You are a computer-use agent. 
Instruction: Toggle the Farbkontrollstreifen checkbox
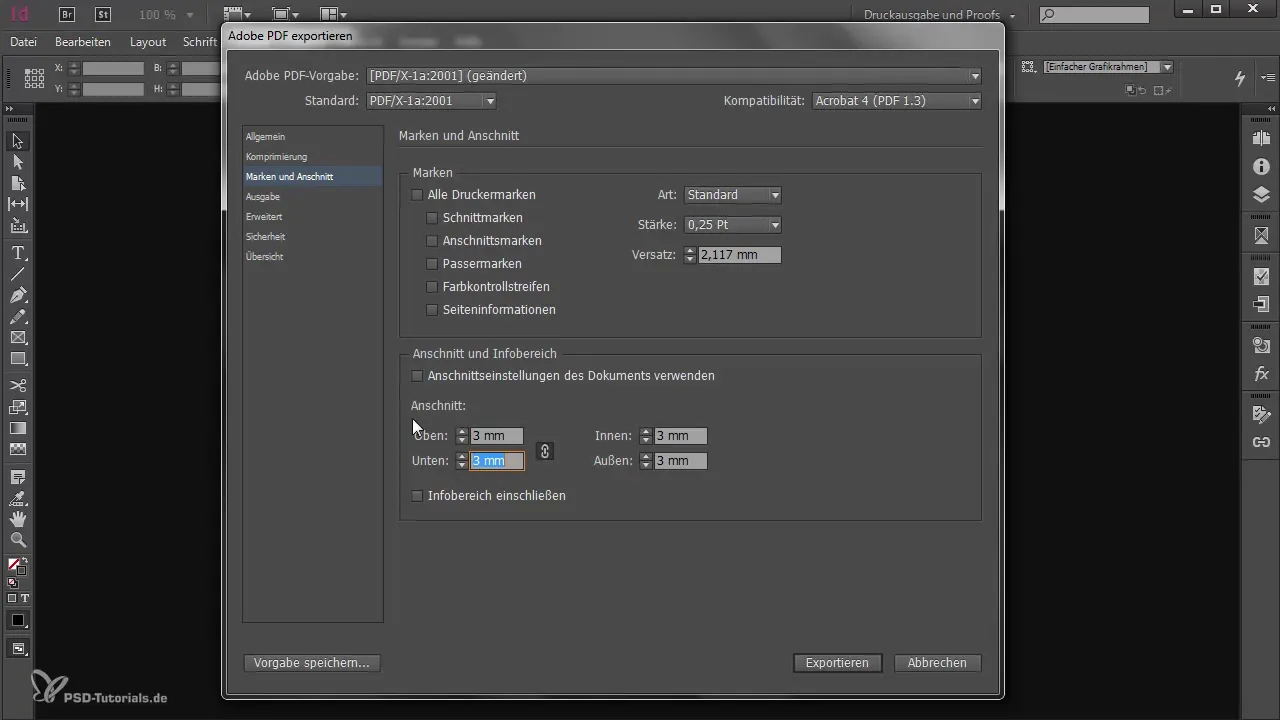[x=433, y=287]
